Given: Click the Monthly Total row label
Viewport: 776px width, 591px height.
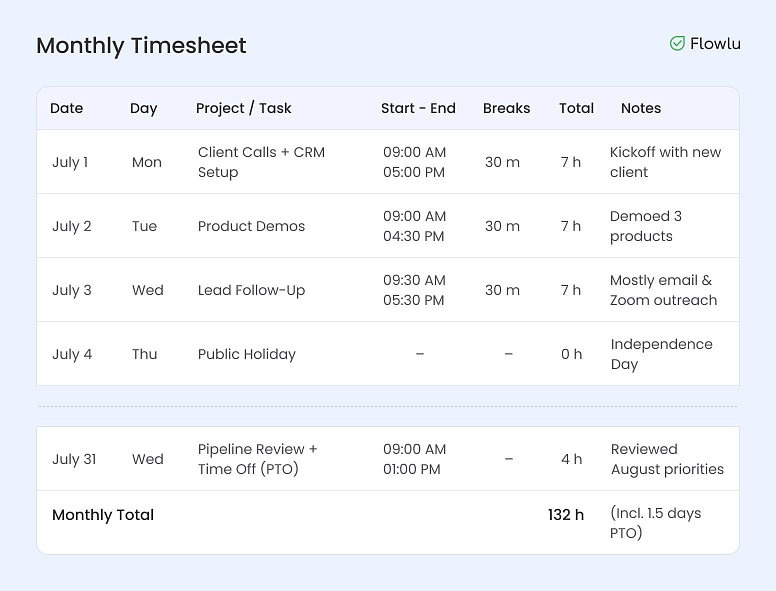Looking at the screenshot, I should pos(103,515).
